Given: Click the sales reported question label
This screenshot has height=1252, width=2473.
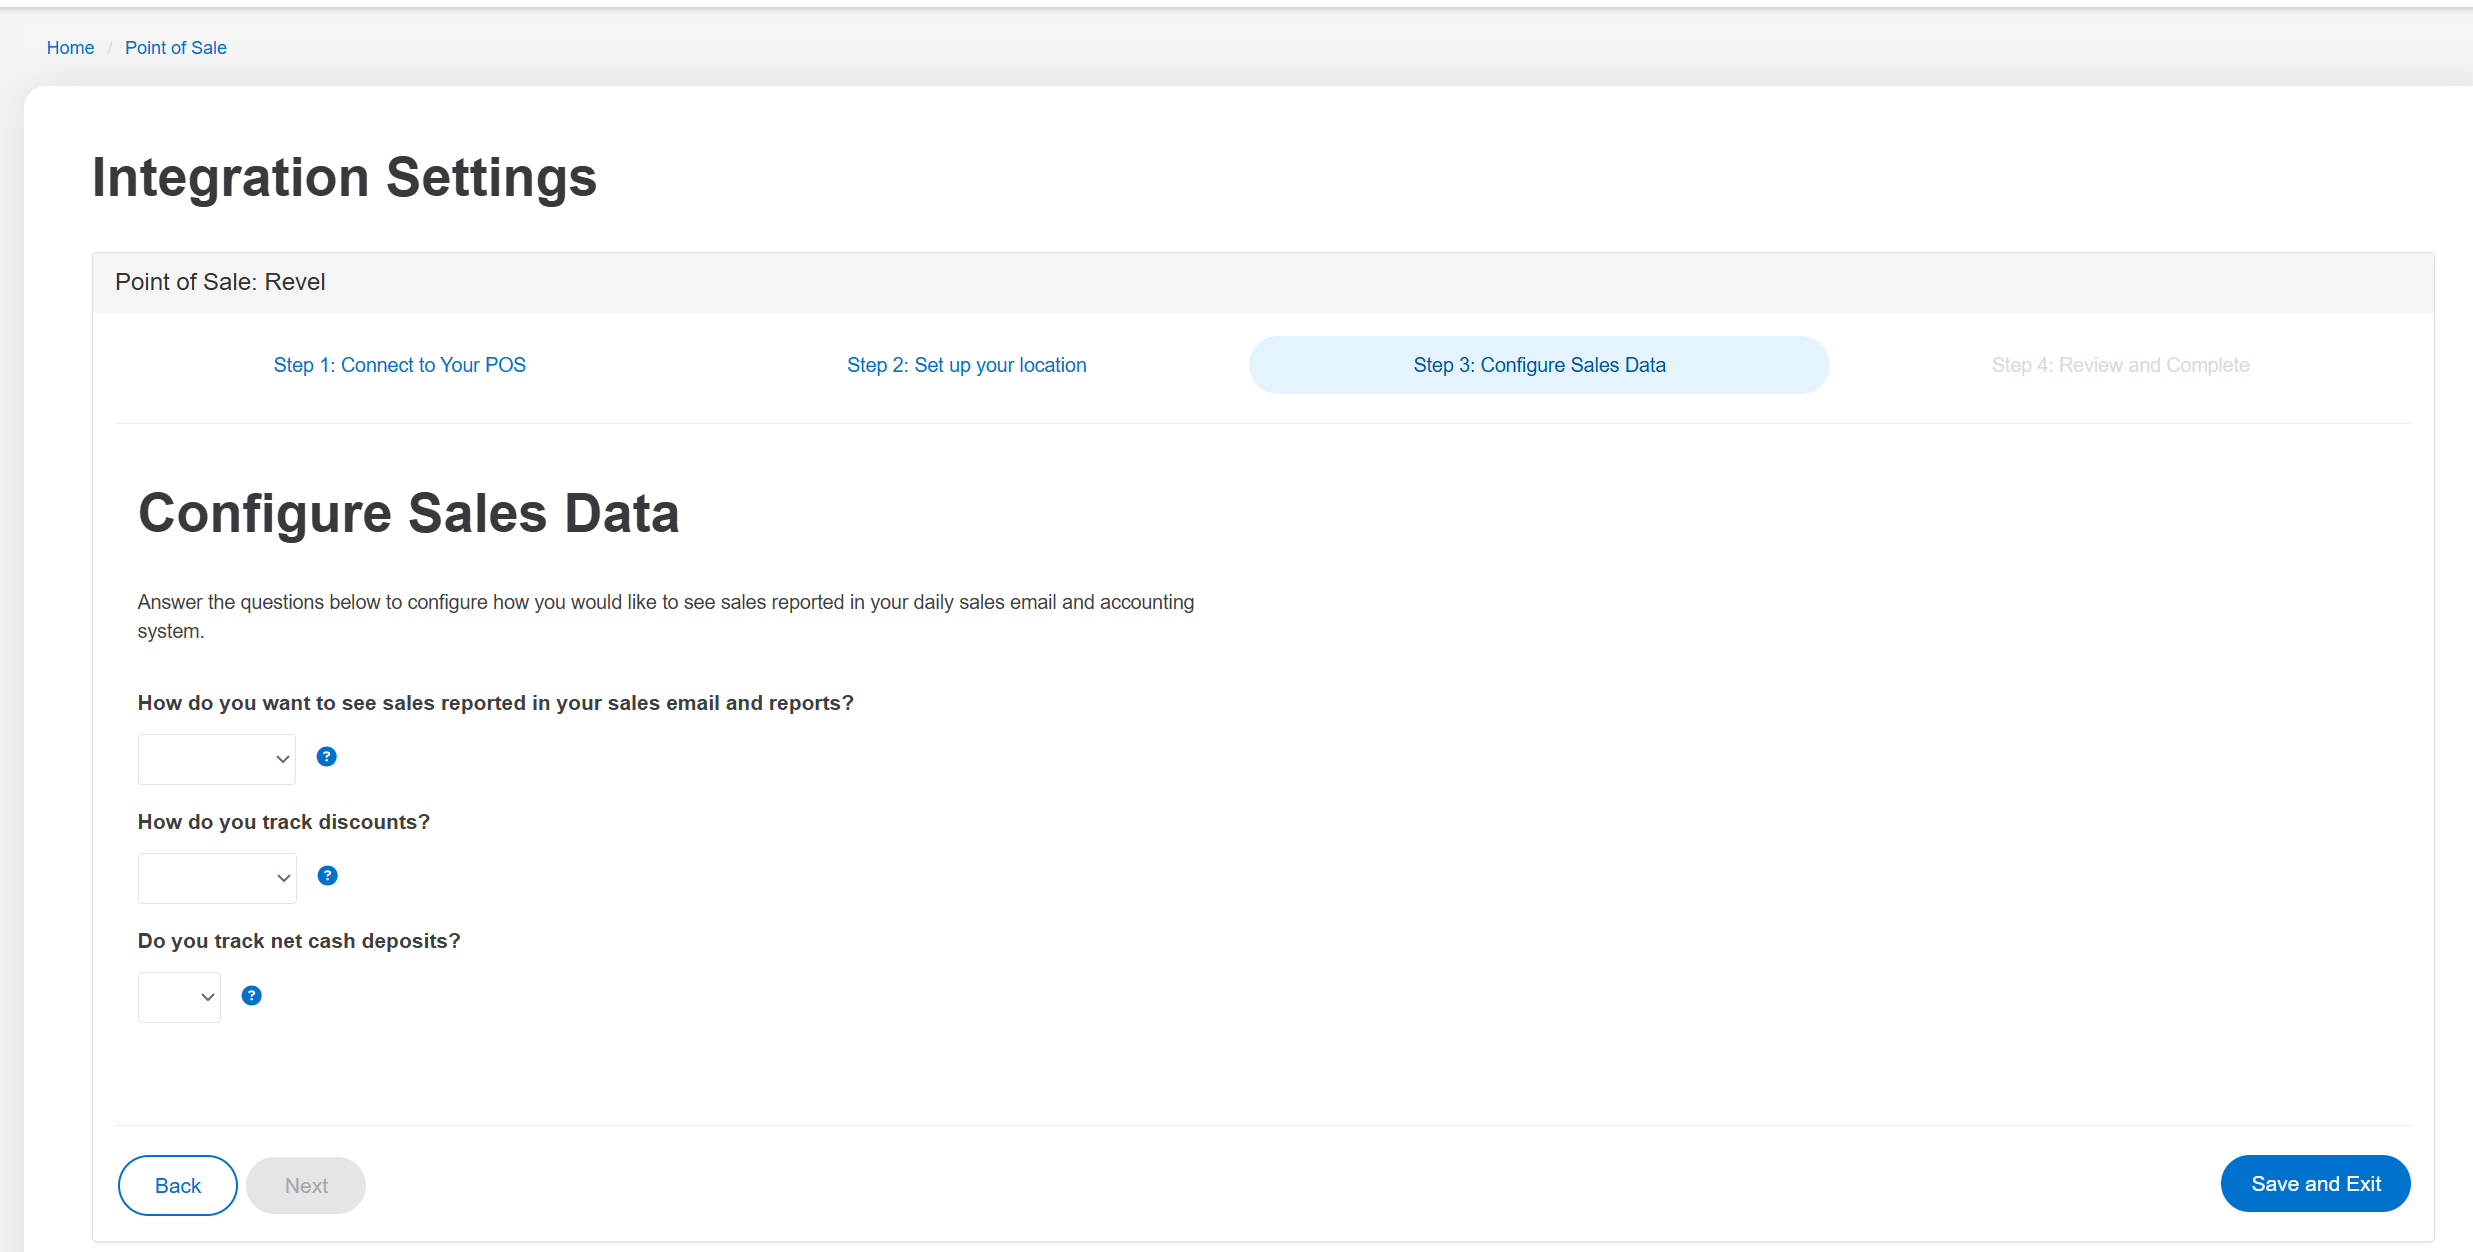Looking at the screenshot, I should [496, 703].
